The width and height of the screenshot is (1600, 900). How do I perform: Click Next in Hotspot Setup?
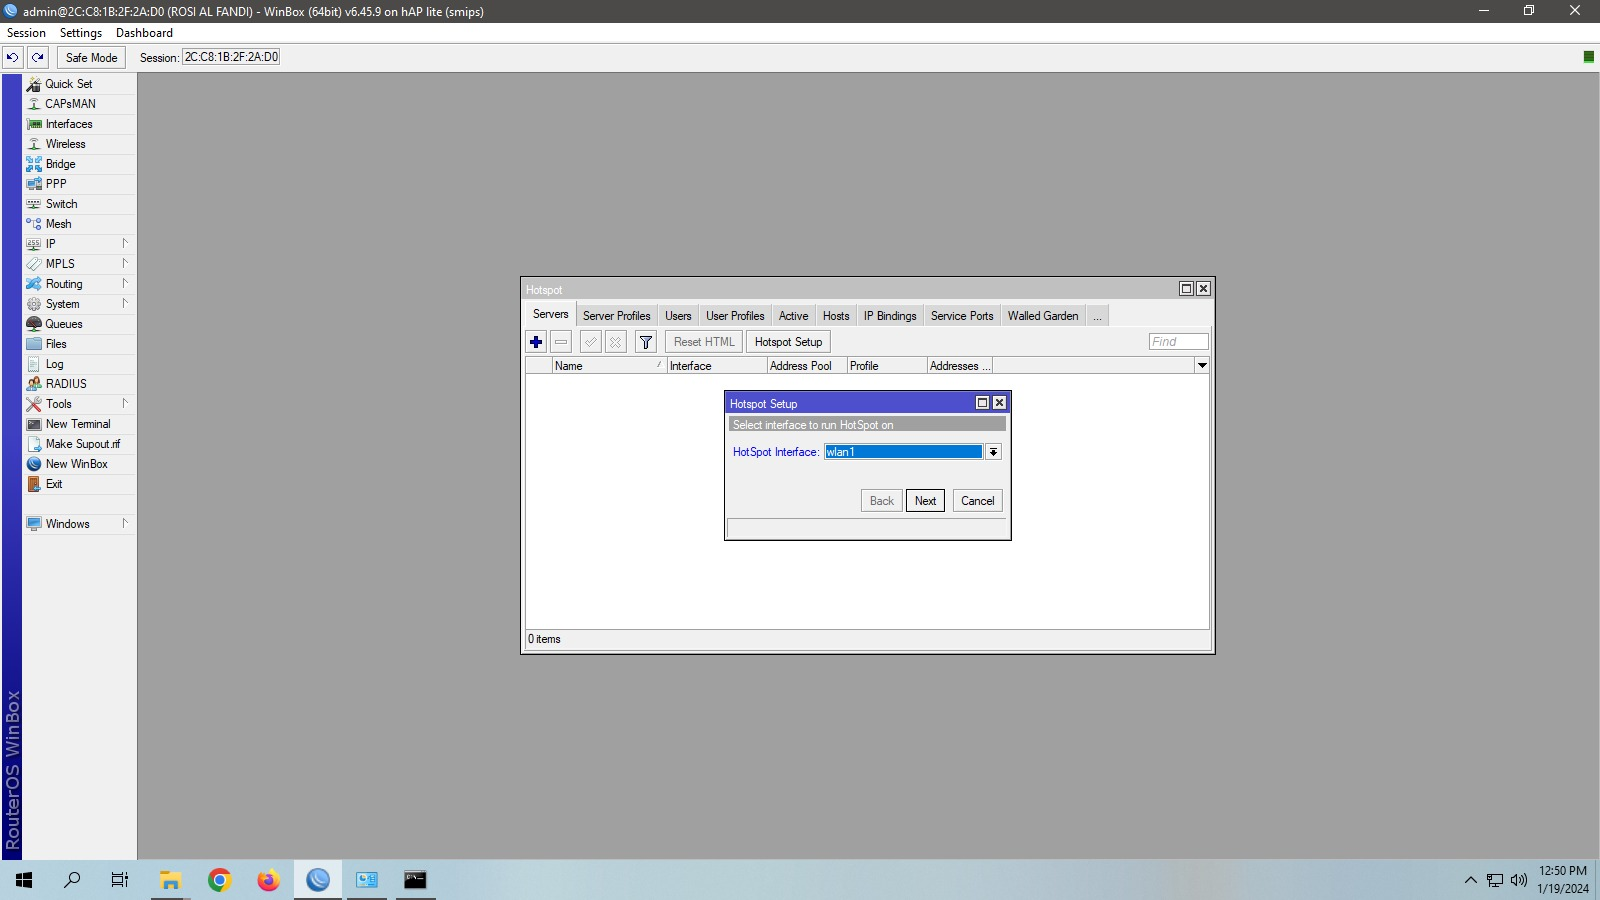click(x=926, y=501)
